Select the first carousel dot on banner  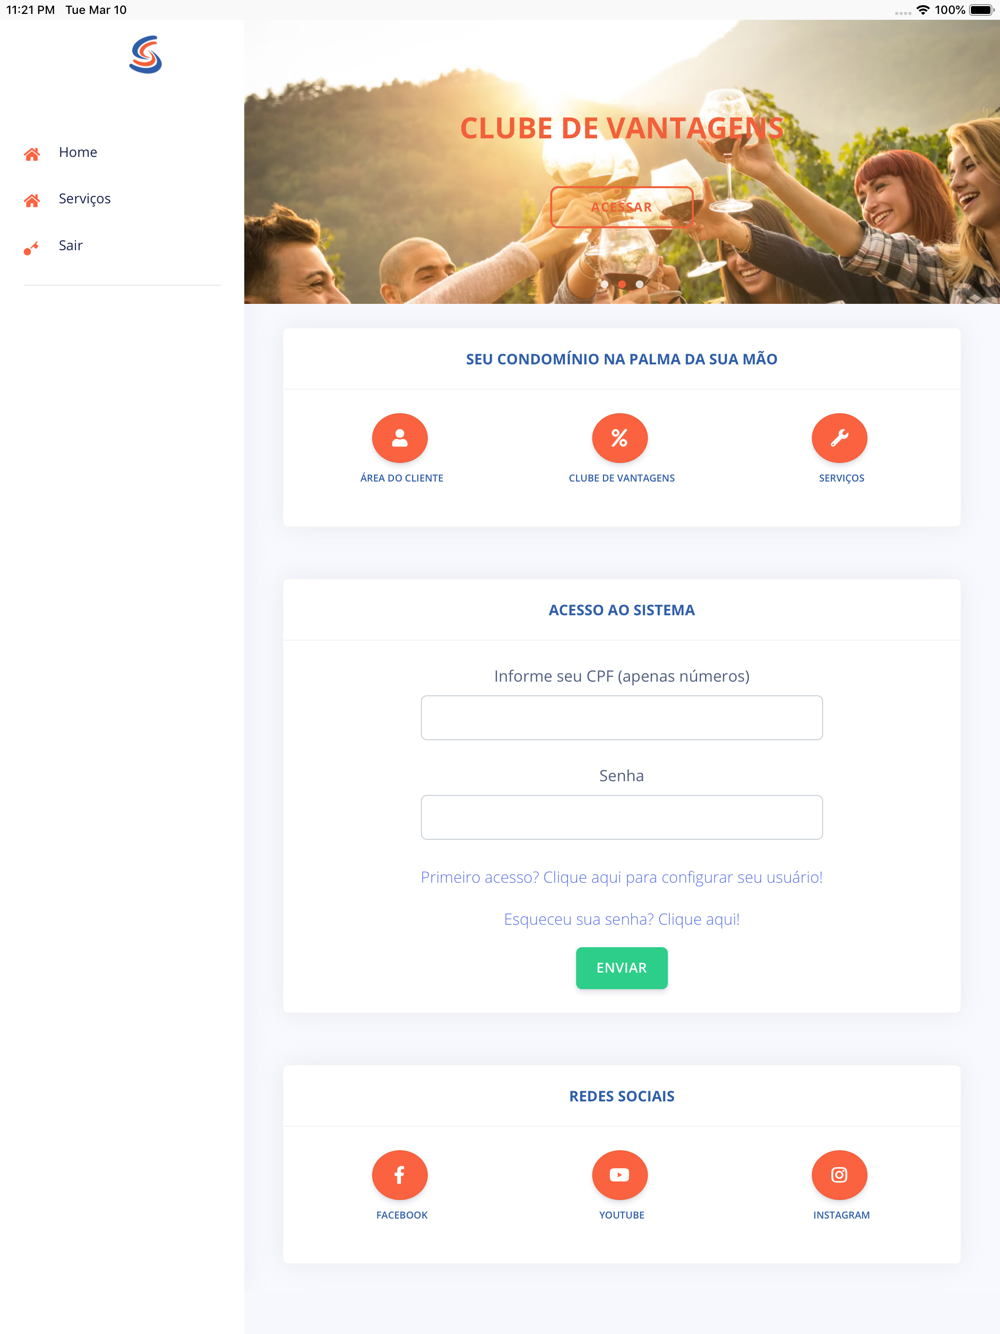pyautogui.click(x=604, y=284)
